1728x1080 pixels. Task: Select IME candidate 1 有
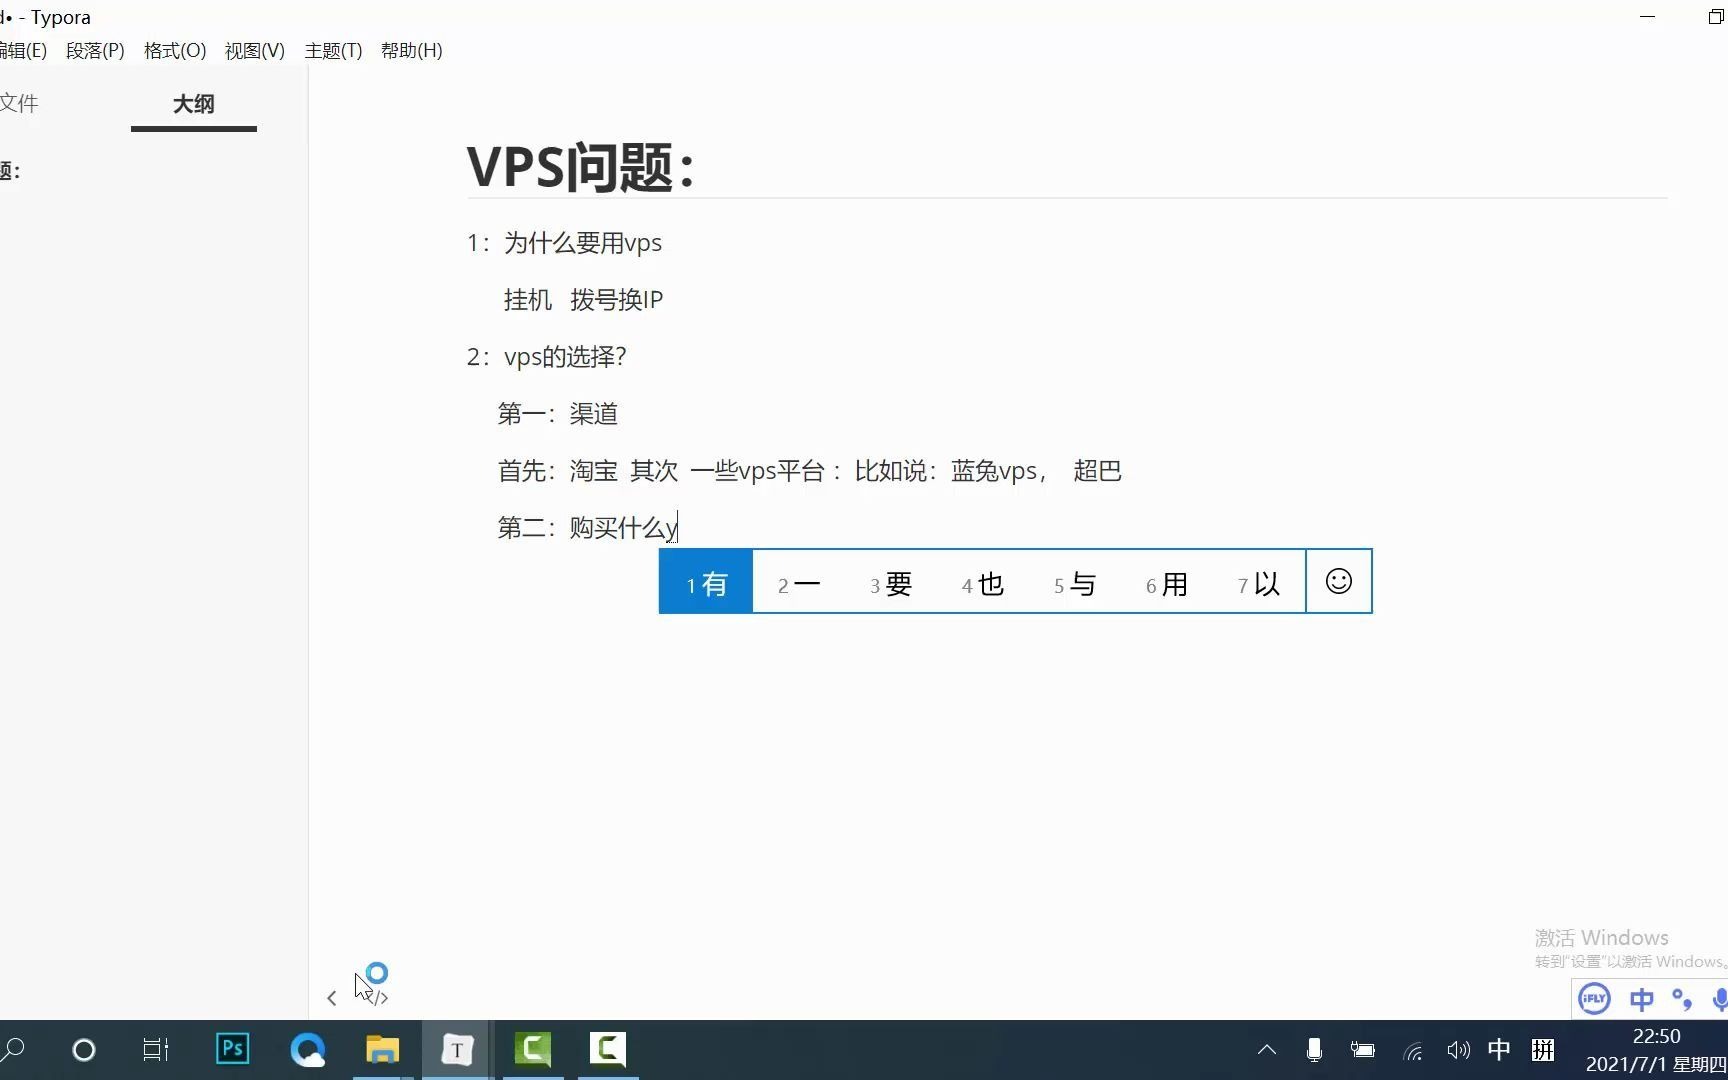coord(706,582)
